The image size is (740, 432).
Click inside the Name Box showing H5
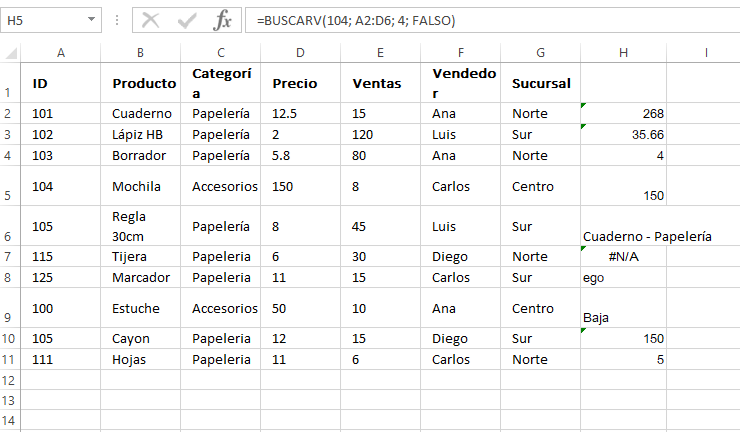43,20
